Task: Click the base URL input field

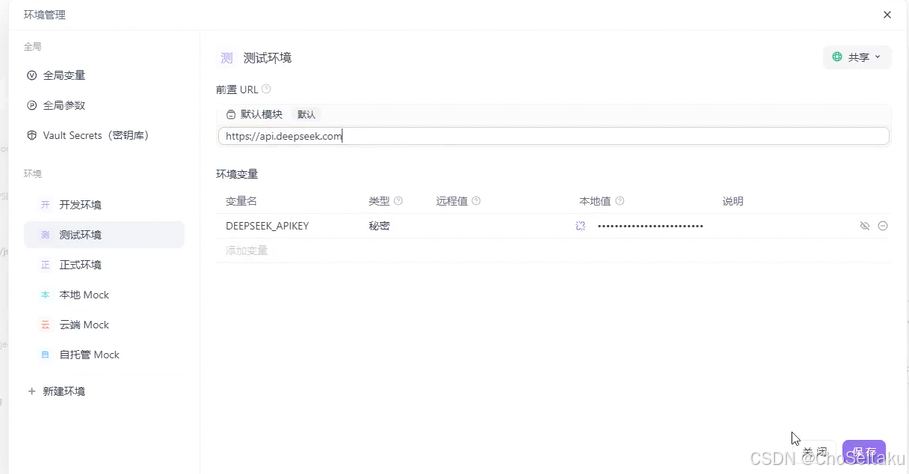Action: click(x=554, y=136)
